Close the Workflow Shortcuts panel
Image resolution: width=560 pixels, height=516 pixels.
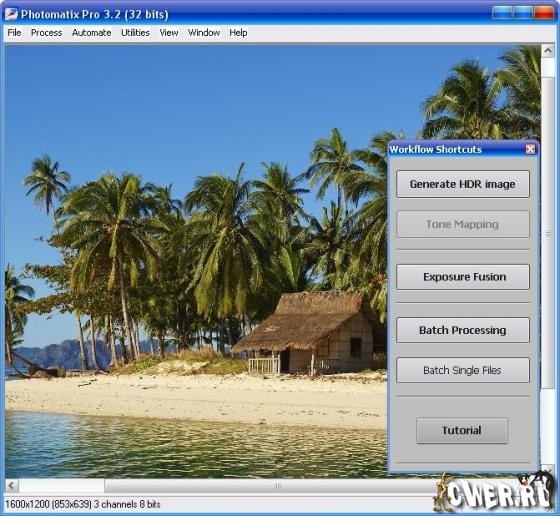pos(530,149)
